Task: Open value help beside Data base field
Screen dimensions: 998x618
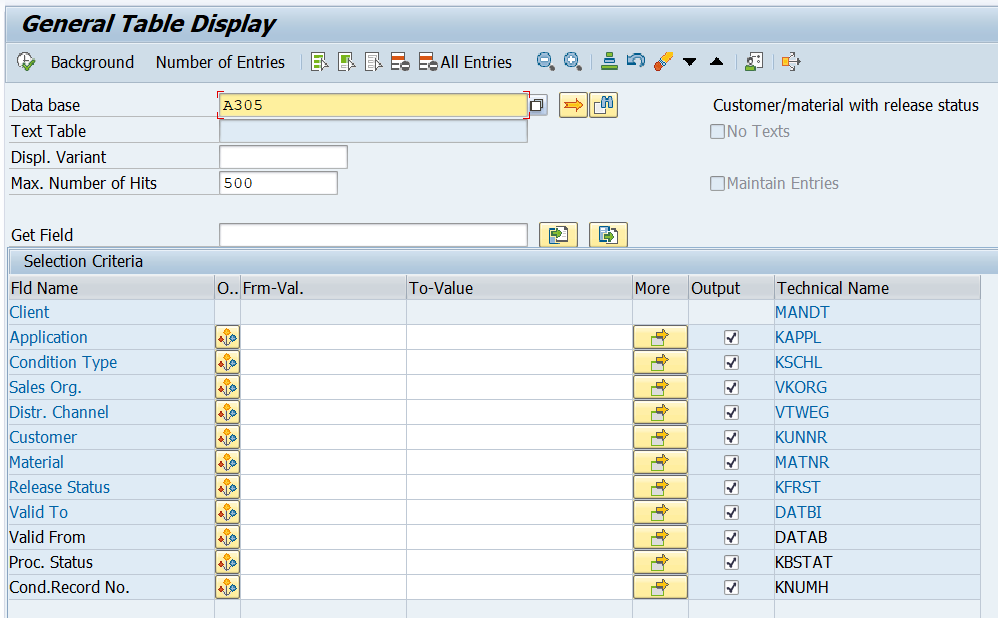Action: (538, 105)
